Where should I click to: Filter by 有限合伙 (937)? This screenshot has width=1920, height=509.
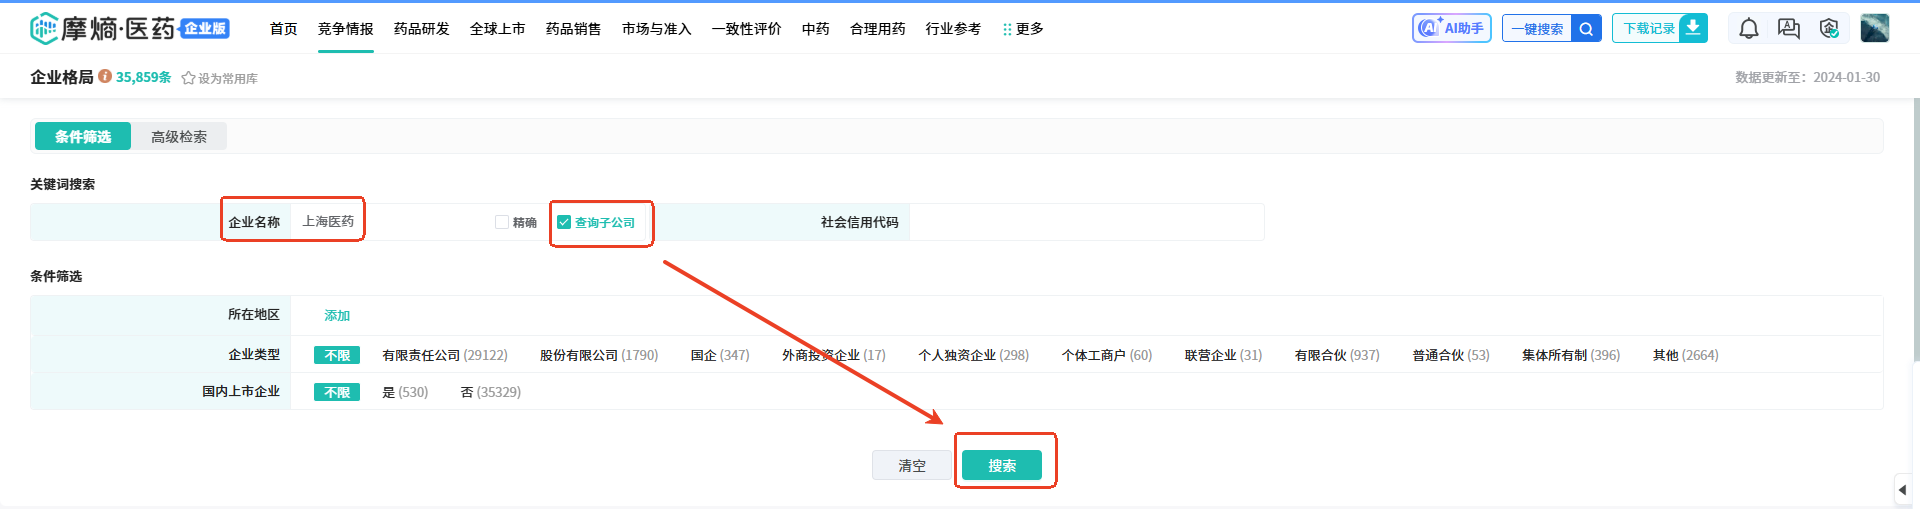[x=1337, y=355]
